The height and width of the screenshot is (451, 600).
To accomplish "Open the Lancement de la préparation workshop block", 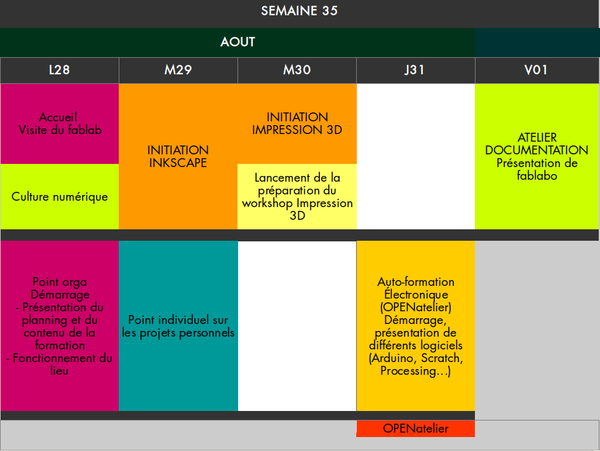I will click(x=297, y=195).
